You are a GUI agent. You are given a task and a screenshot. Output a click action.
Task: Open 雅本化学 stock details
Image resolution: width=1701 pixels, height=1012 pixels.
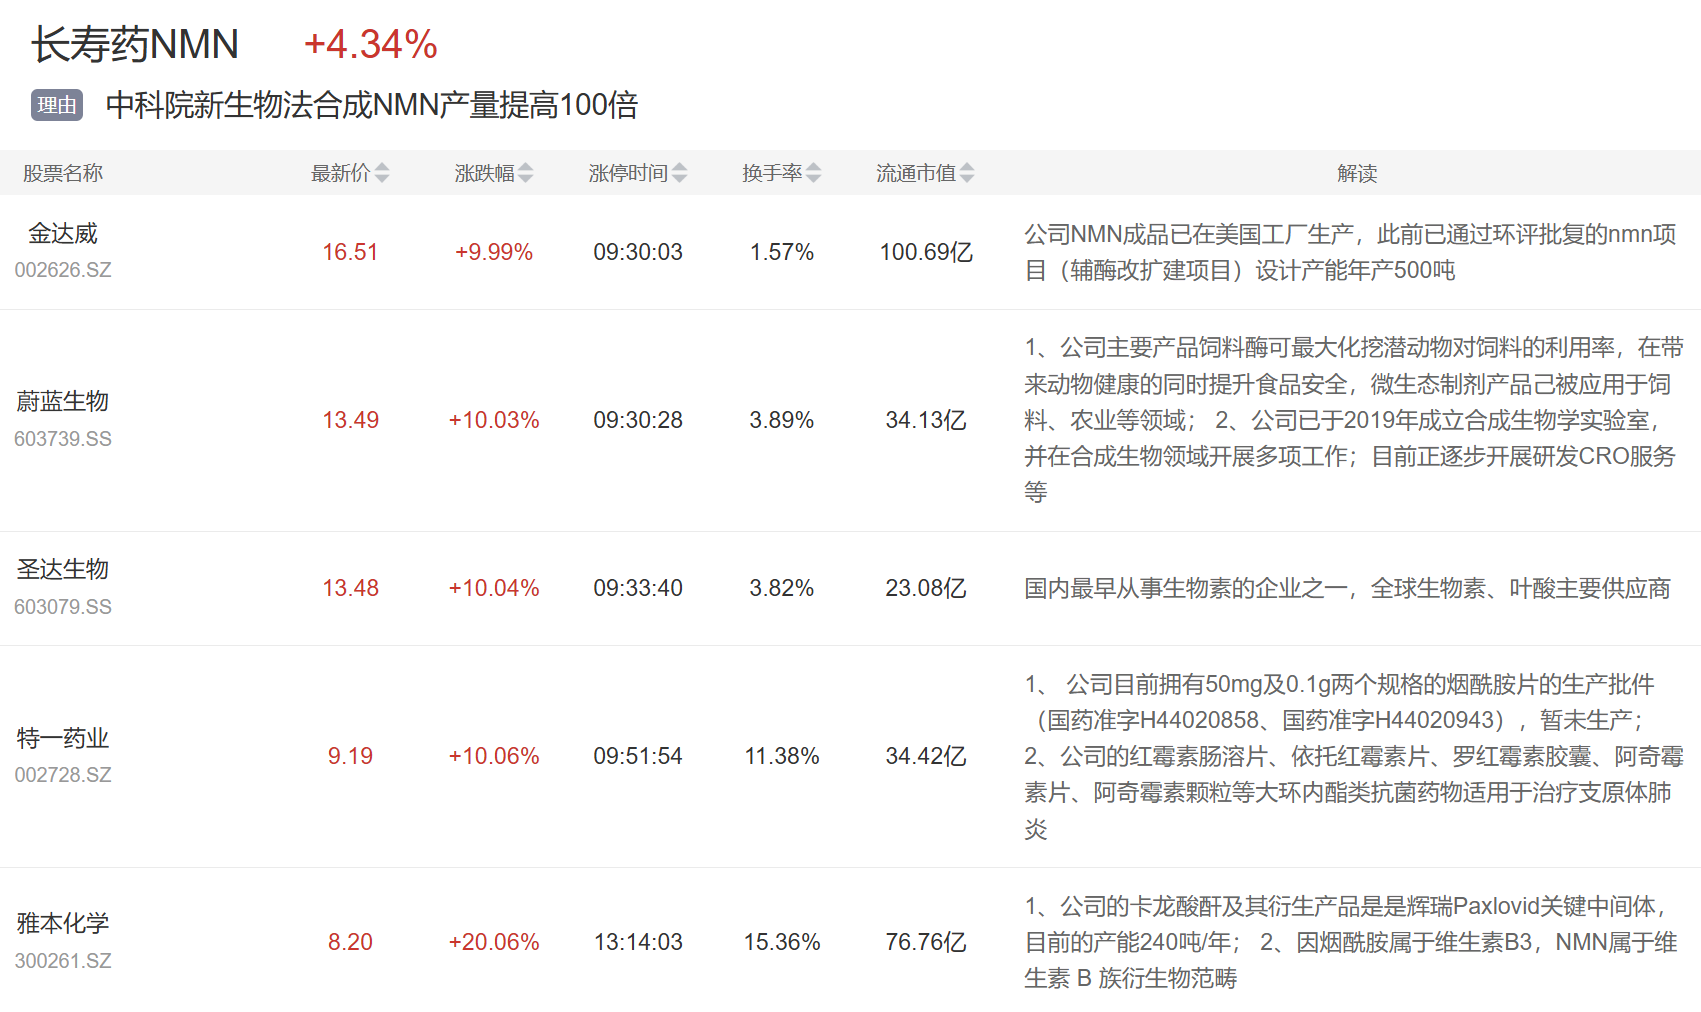coord(63,923)
